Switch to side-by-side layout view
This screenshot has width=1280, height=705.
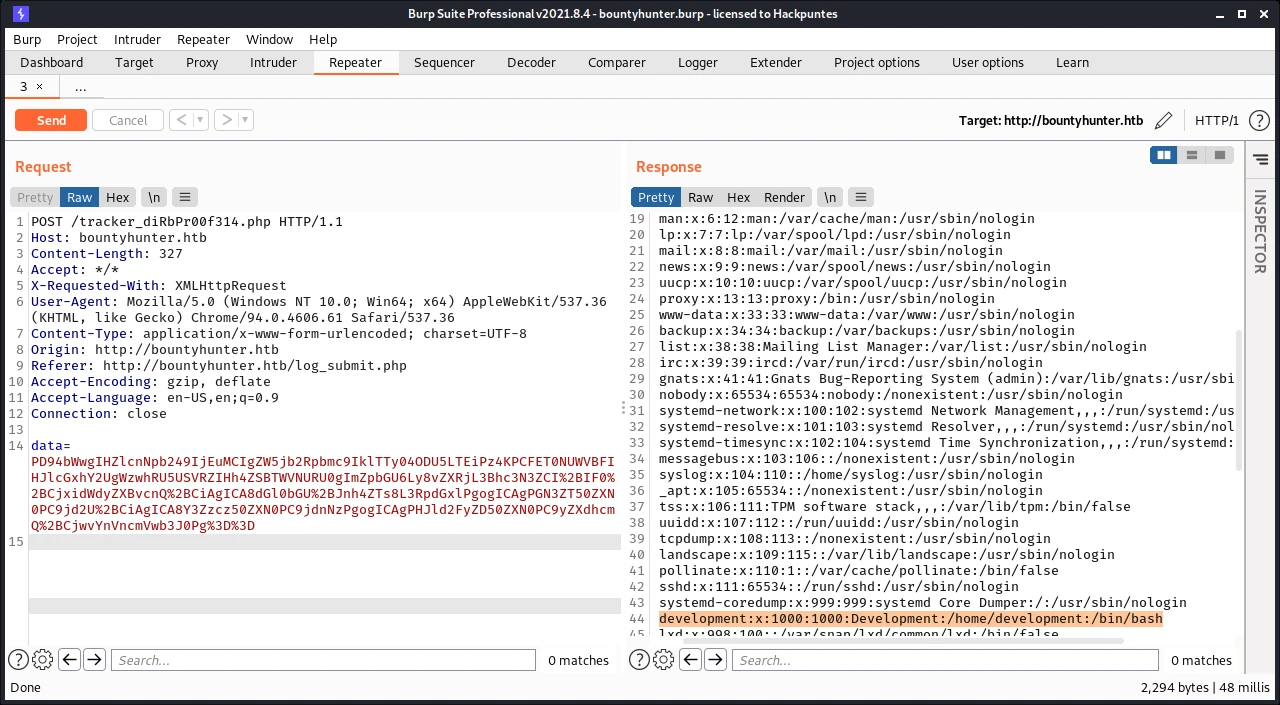click(x=1163, y=155)
